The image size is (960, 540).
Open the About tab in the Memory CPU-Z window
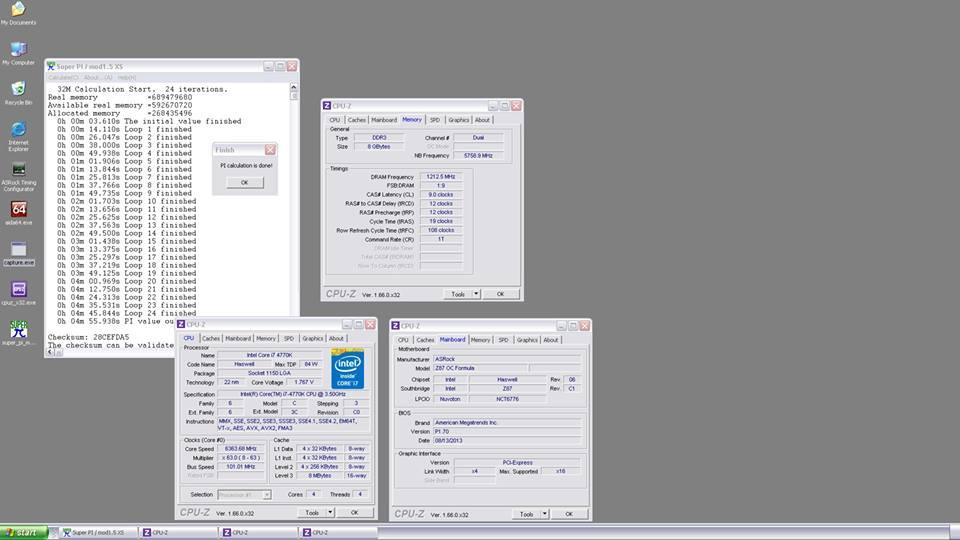tap(482, 120)
